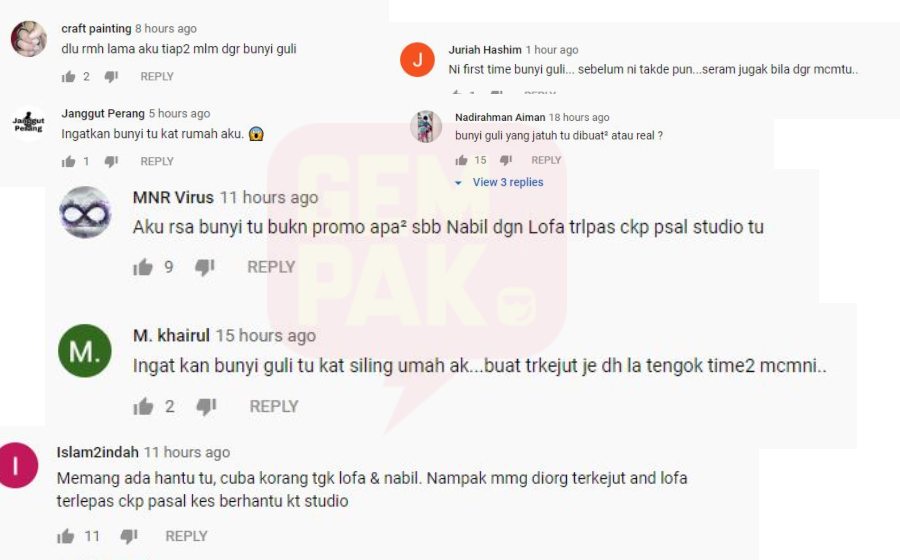This screenshot has width=900, height=560.
Task: Open MNR Virus infinity avatar
Action: click(85, 212)
